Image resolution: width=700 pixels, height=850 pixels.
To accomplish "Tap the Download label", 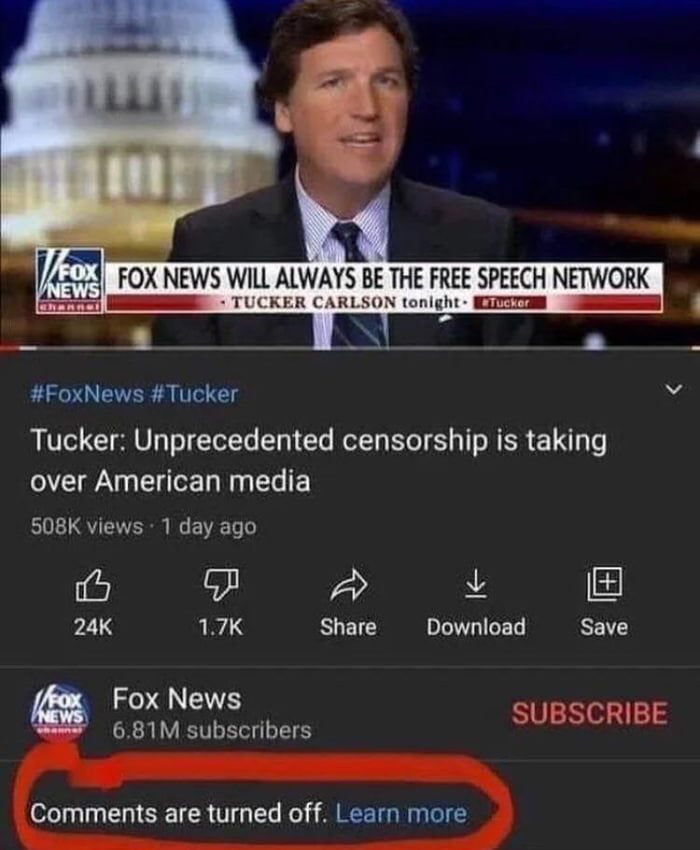I will pos(476,627).
